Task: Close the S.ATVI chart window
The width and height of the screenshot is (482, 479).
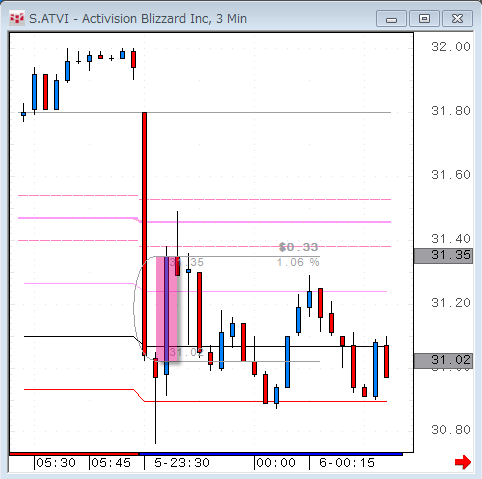Action: click(x=457, y=19)
